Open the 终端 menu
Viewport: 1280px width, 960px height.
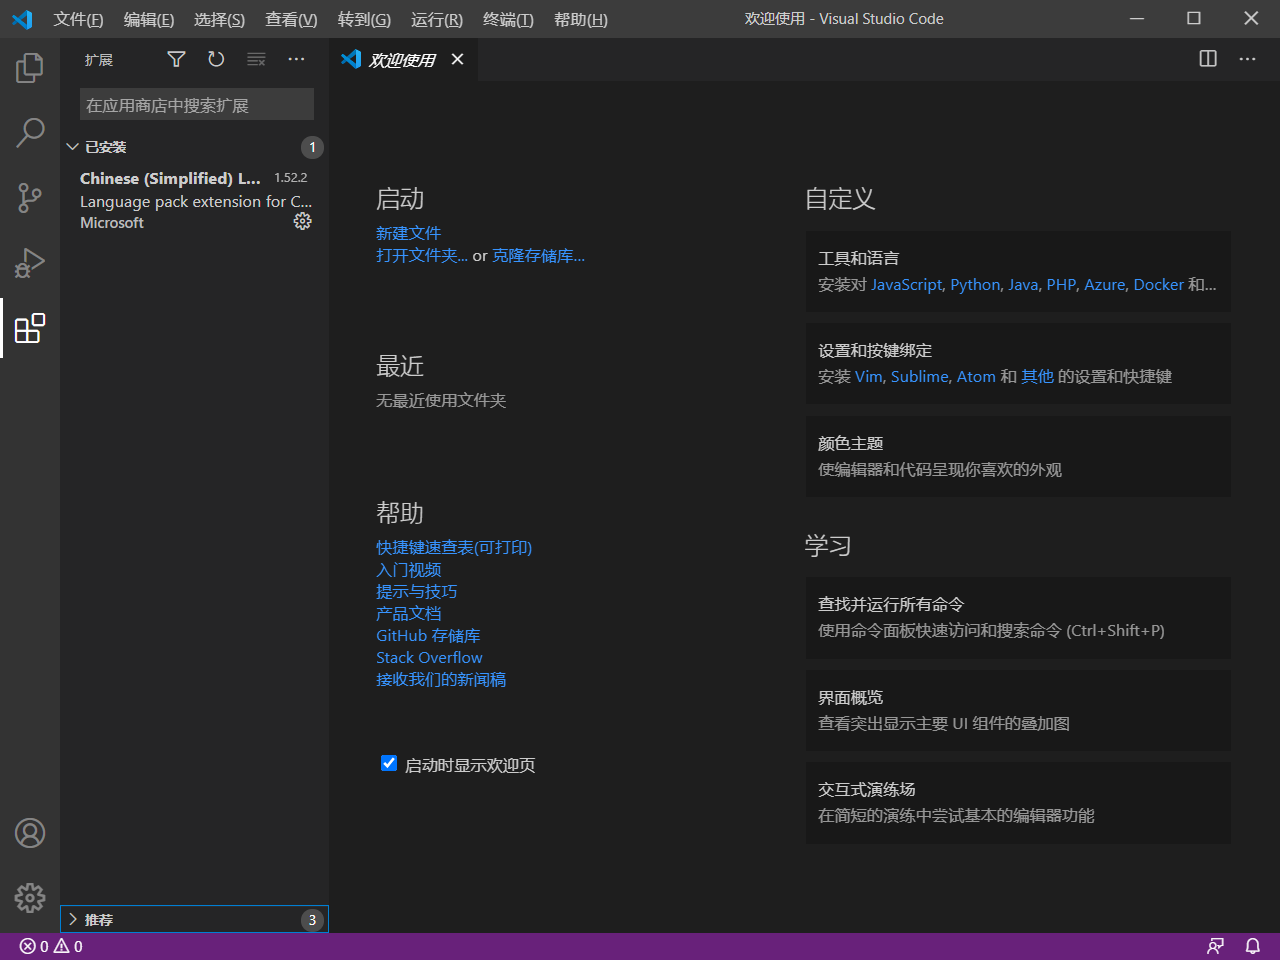507,19
